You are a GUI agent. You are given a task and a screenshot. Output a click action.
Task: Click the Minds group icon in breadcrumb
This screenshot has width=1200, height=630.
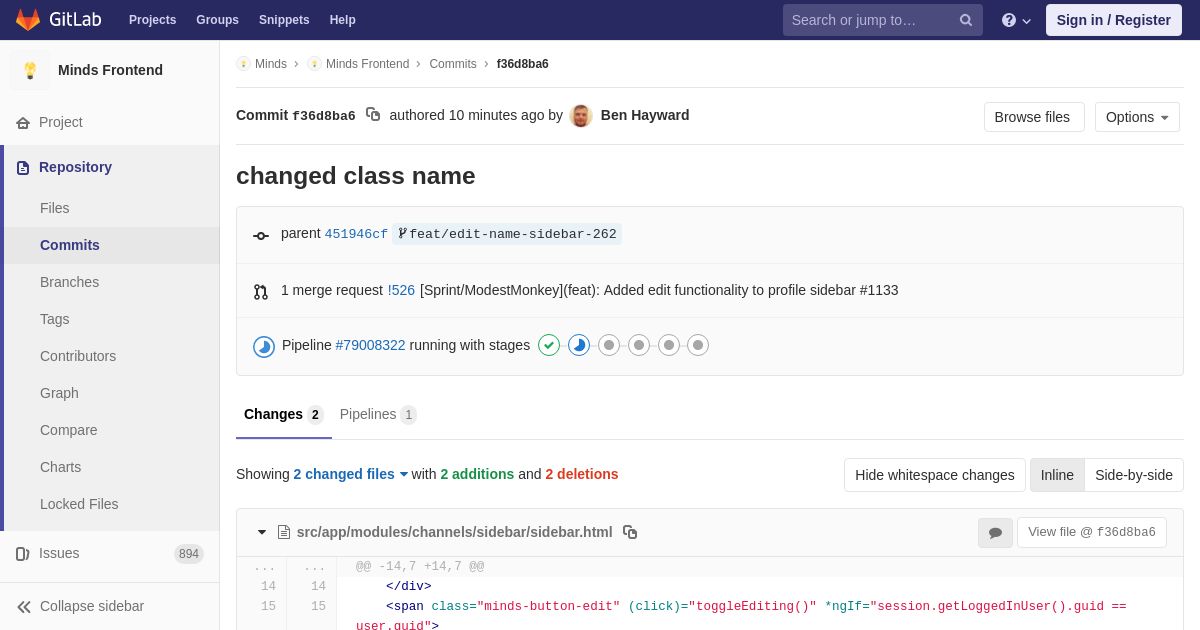pos(243,64)
